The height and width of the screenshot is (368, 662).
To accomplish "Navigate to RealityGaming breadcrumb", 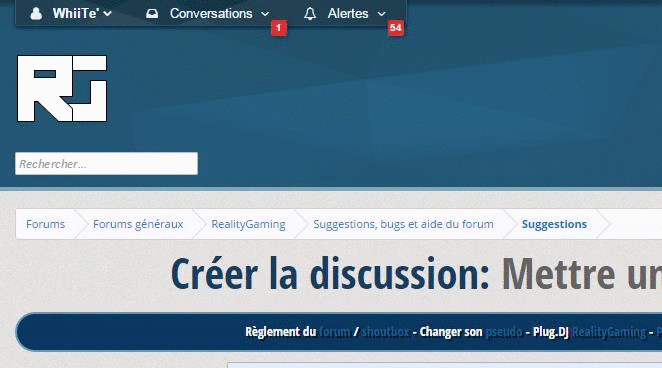I will pyautogui.click(x=248, y=224).
